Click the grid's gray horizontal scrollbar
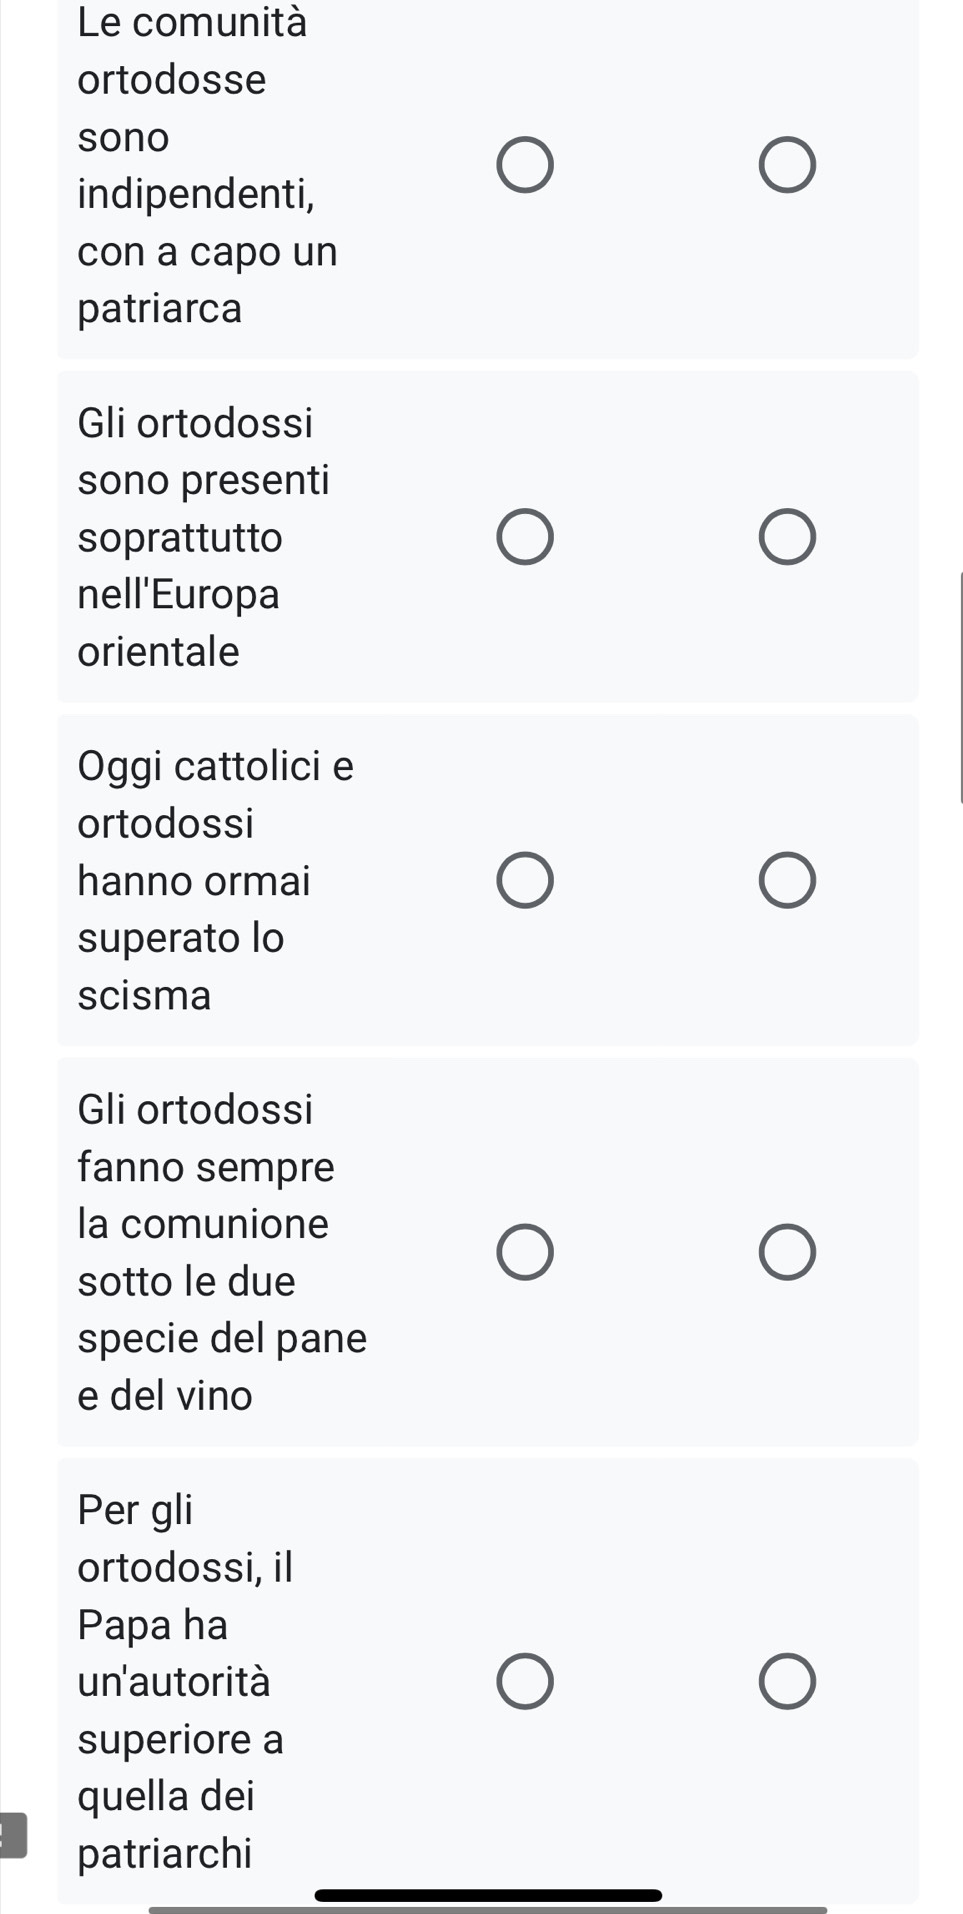The image size is (963, 1914). click(487, 1910)
